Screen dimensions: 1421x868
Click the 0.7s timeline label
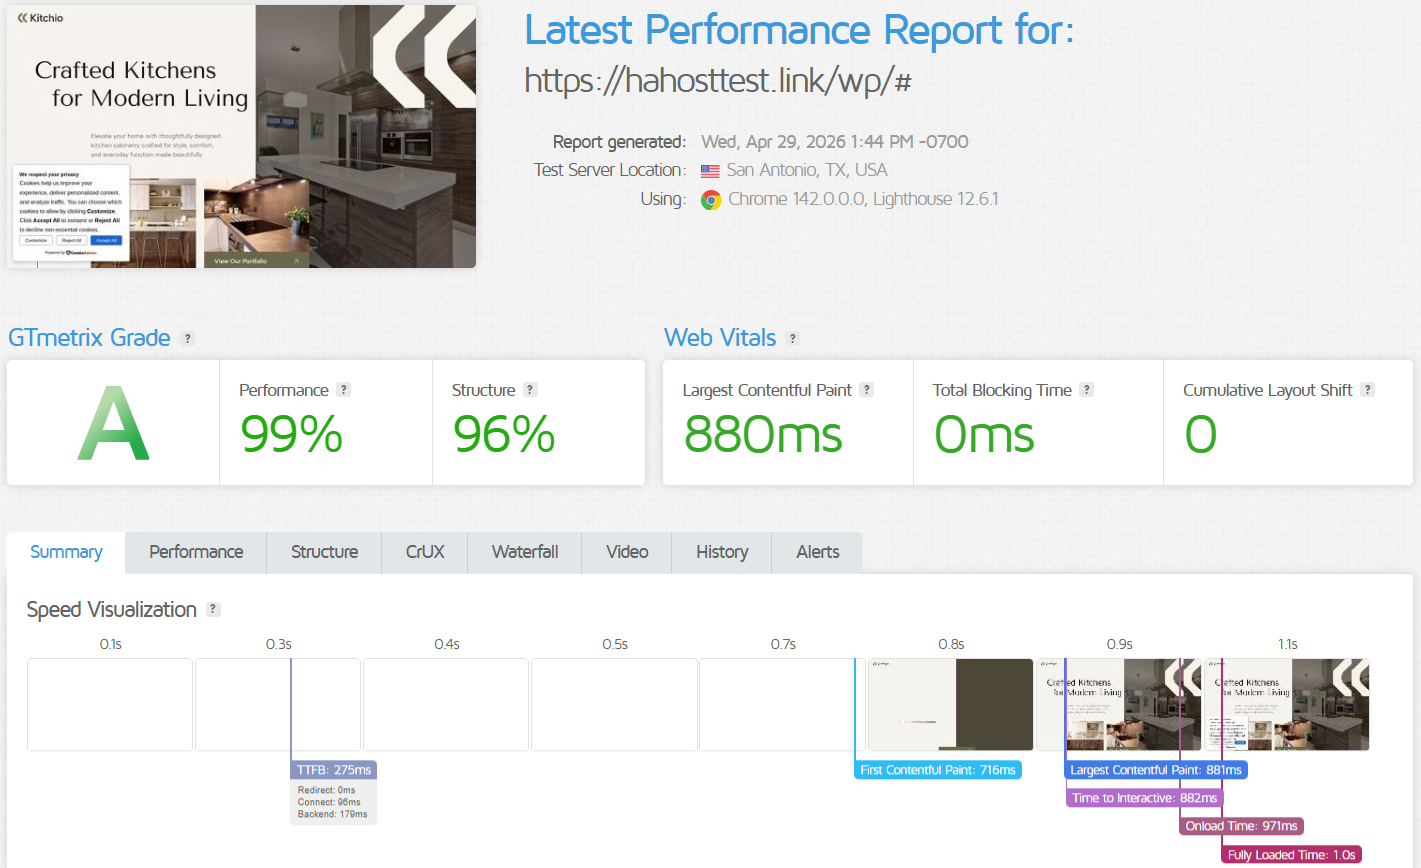pos(783,644)
